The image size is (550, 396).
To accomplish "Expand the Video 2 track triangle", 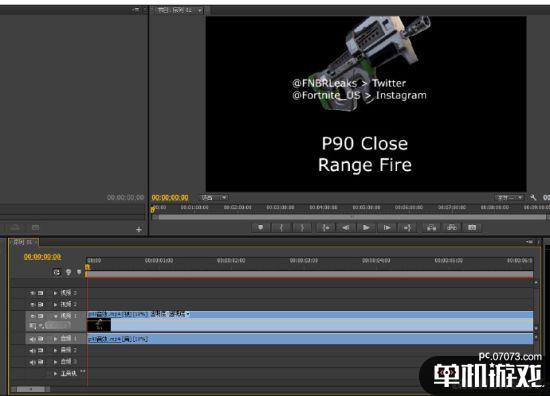I will [55, 304].
